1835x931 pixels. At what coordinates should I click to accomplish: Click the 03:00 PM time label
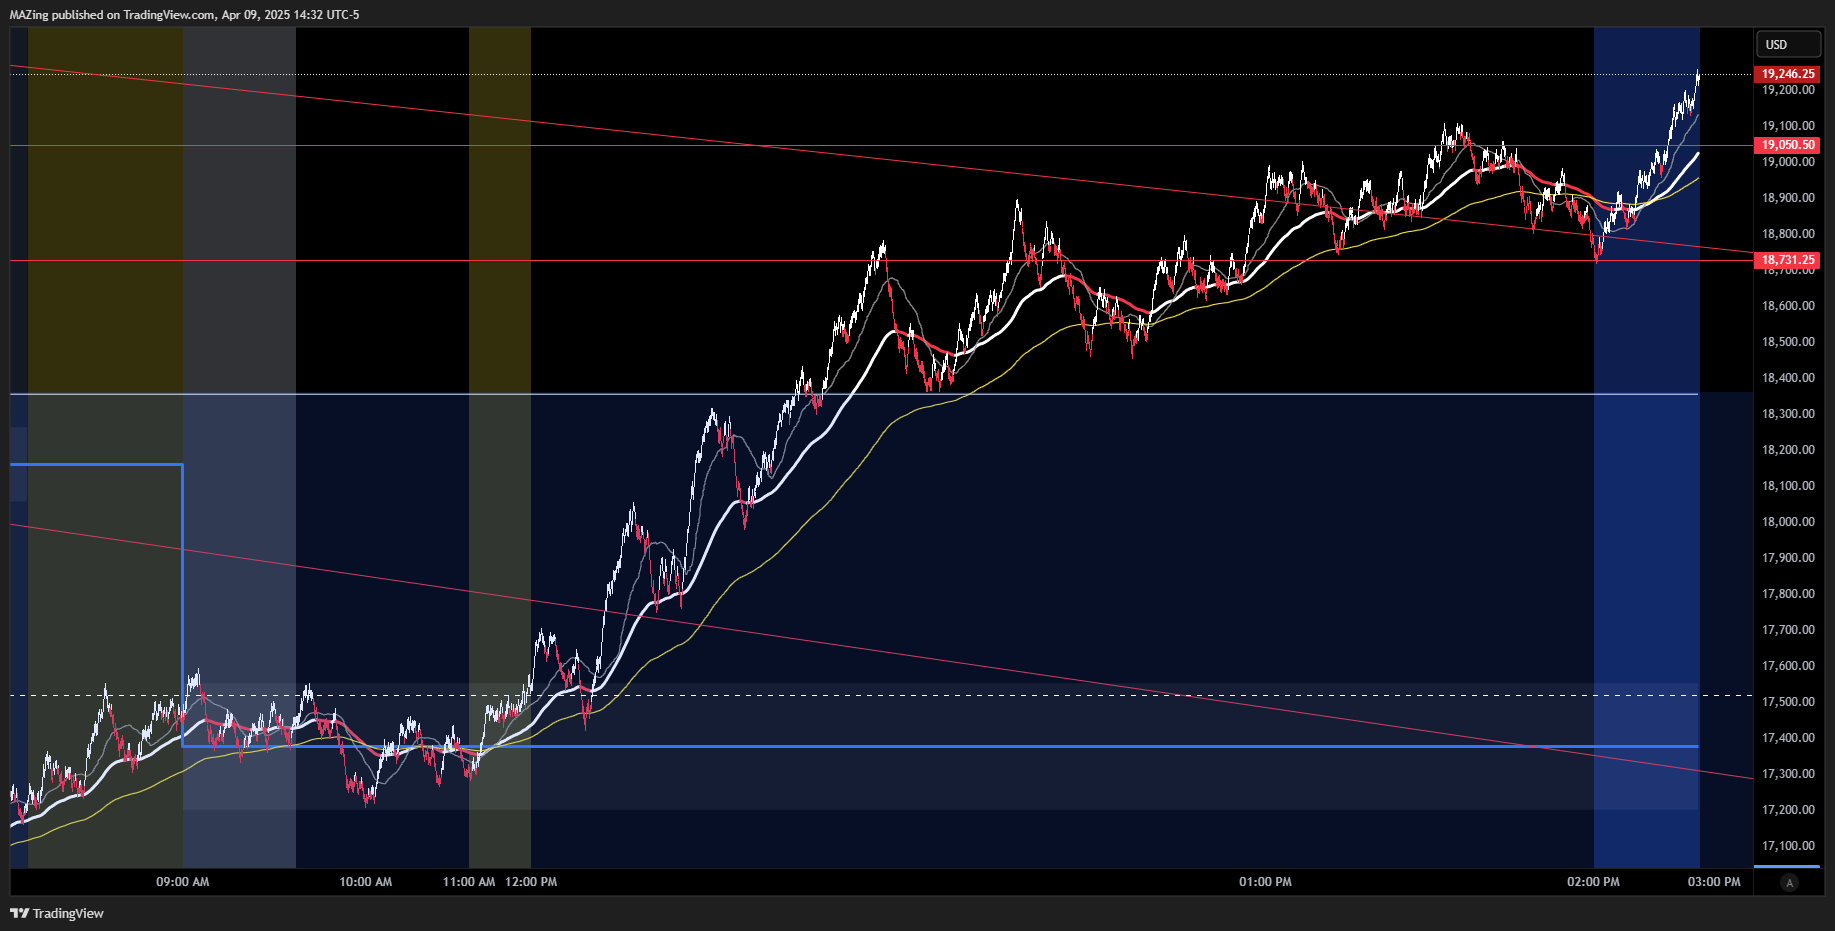1714,882
